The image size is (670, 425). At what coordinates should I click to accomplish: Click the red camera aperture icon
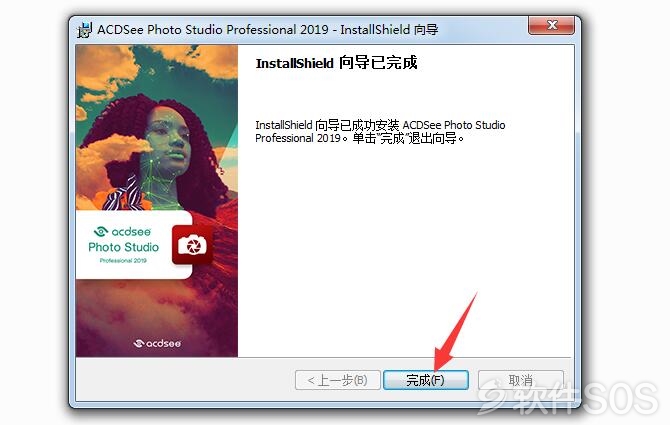point(192,245)
